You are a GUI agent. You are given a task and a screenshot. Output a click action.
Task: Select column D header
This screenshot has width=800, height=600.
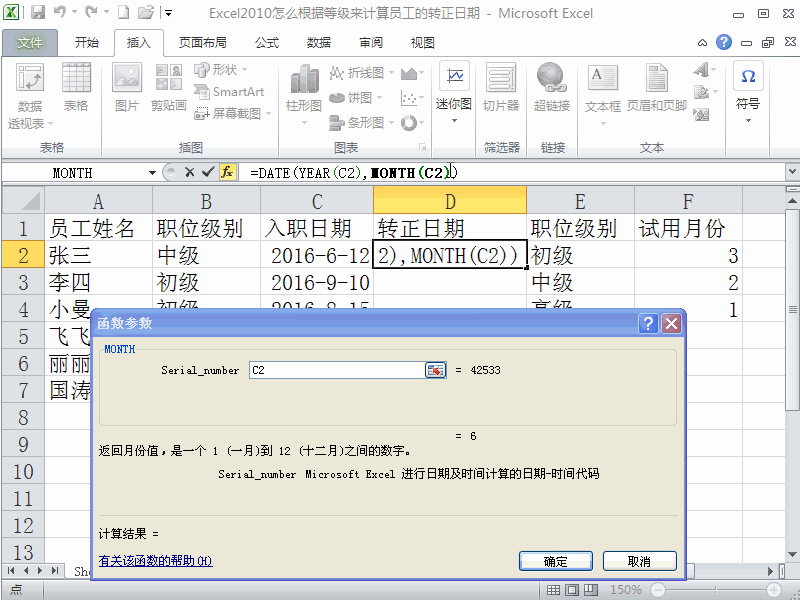tap(450, 201)
